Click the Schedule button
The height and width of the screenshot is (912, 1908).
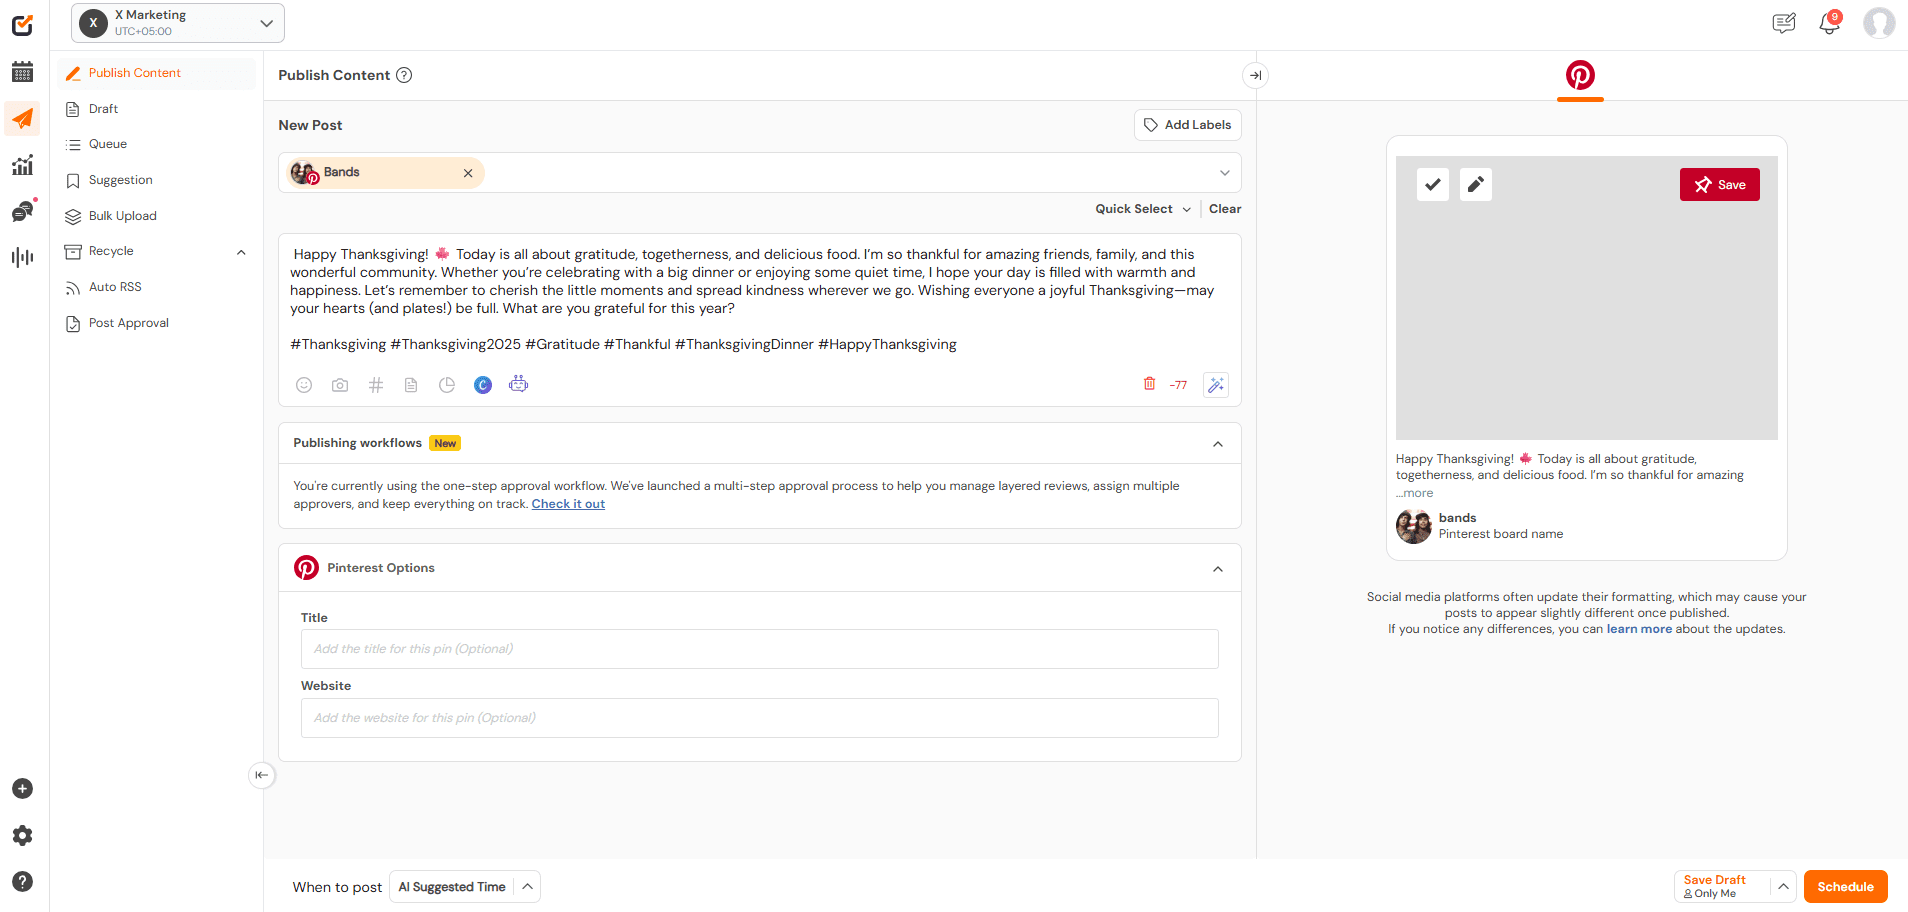[1845, 886]
